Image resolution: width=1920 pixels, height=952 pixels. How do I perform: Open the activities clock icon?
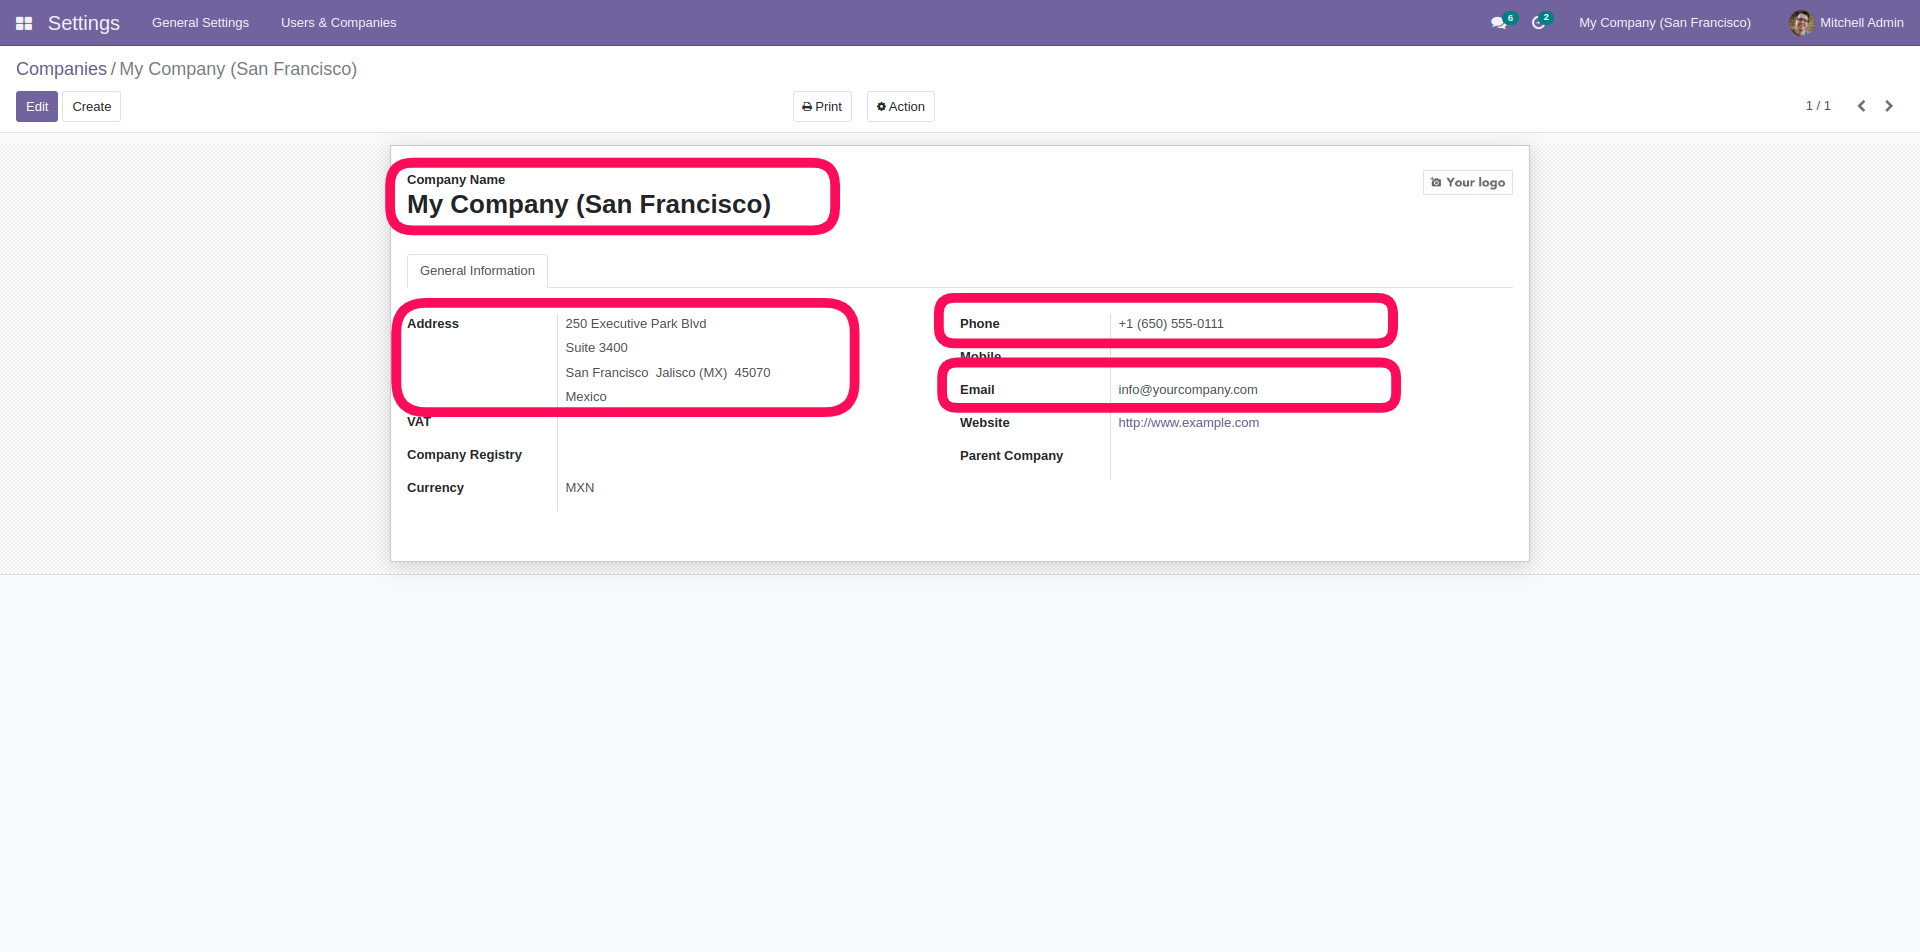(1538, 23)
